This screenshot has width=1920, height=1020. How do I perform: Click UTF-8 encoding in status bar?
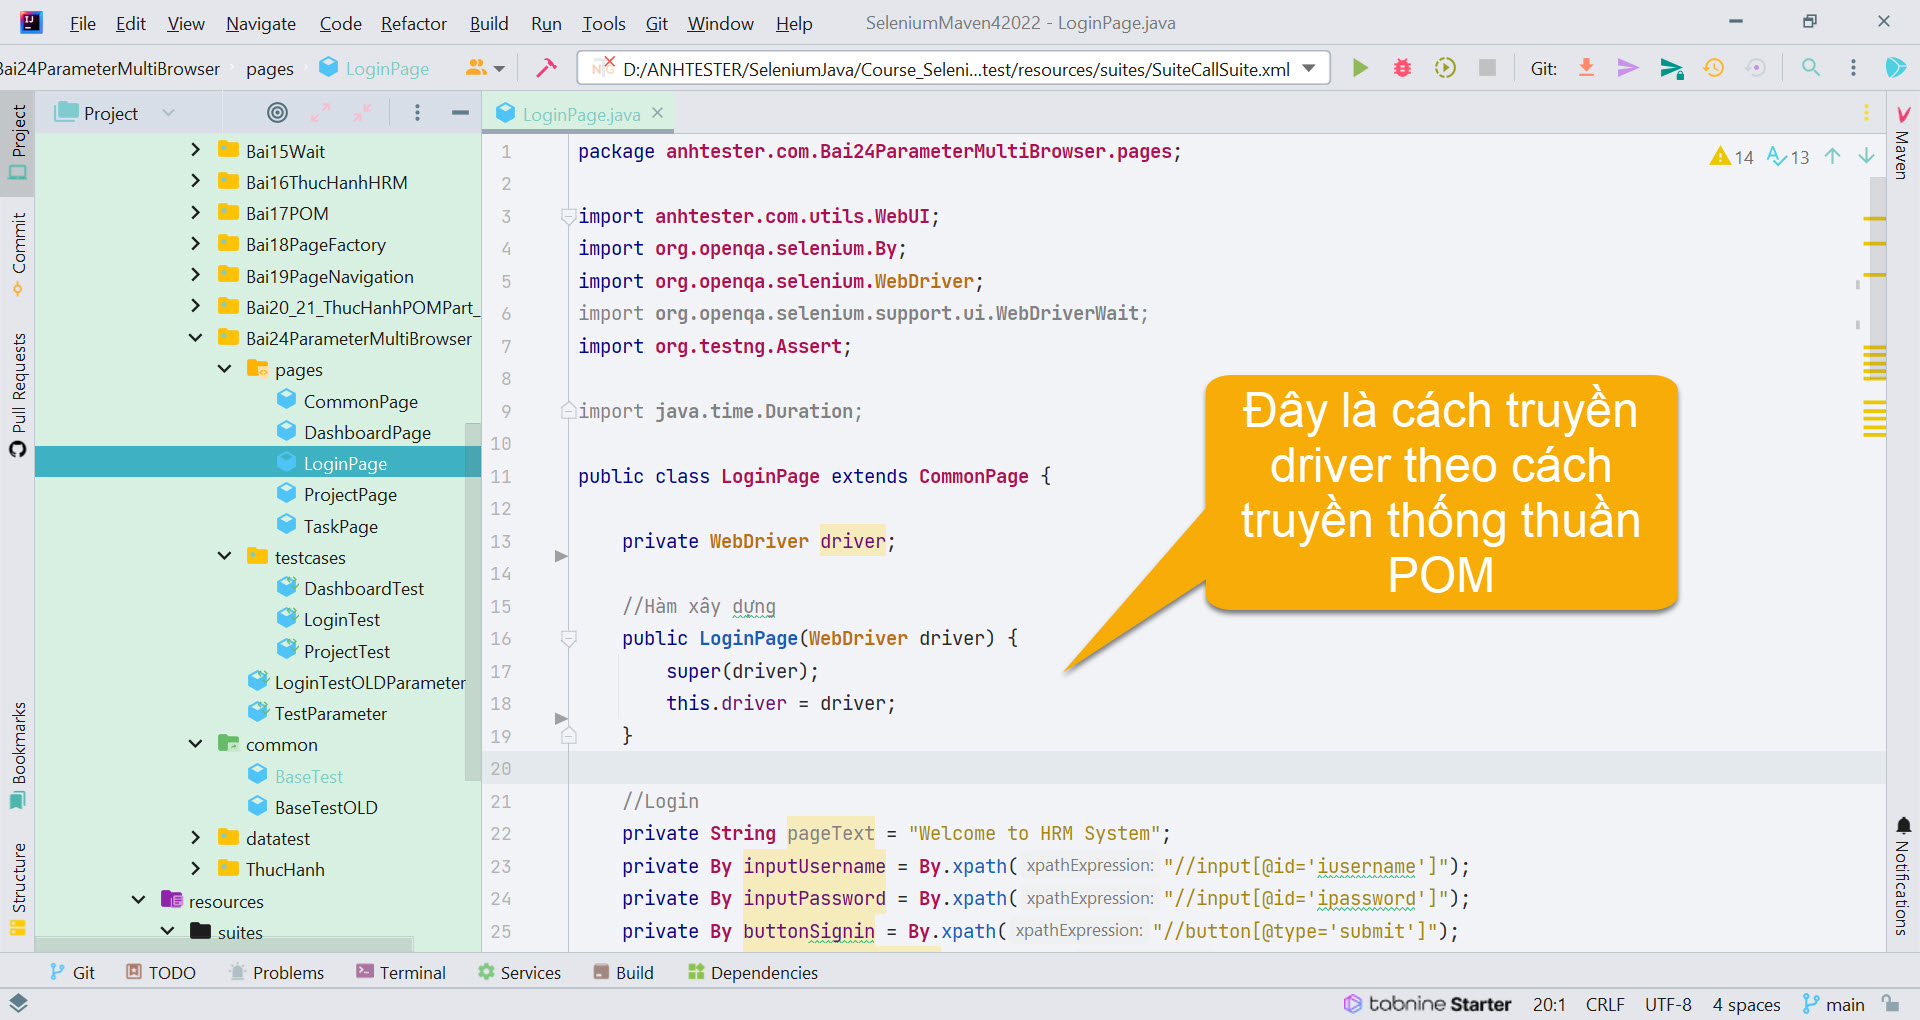[1668, 1004]
